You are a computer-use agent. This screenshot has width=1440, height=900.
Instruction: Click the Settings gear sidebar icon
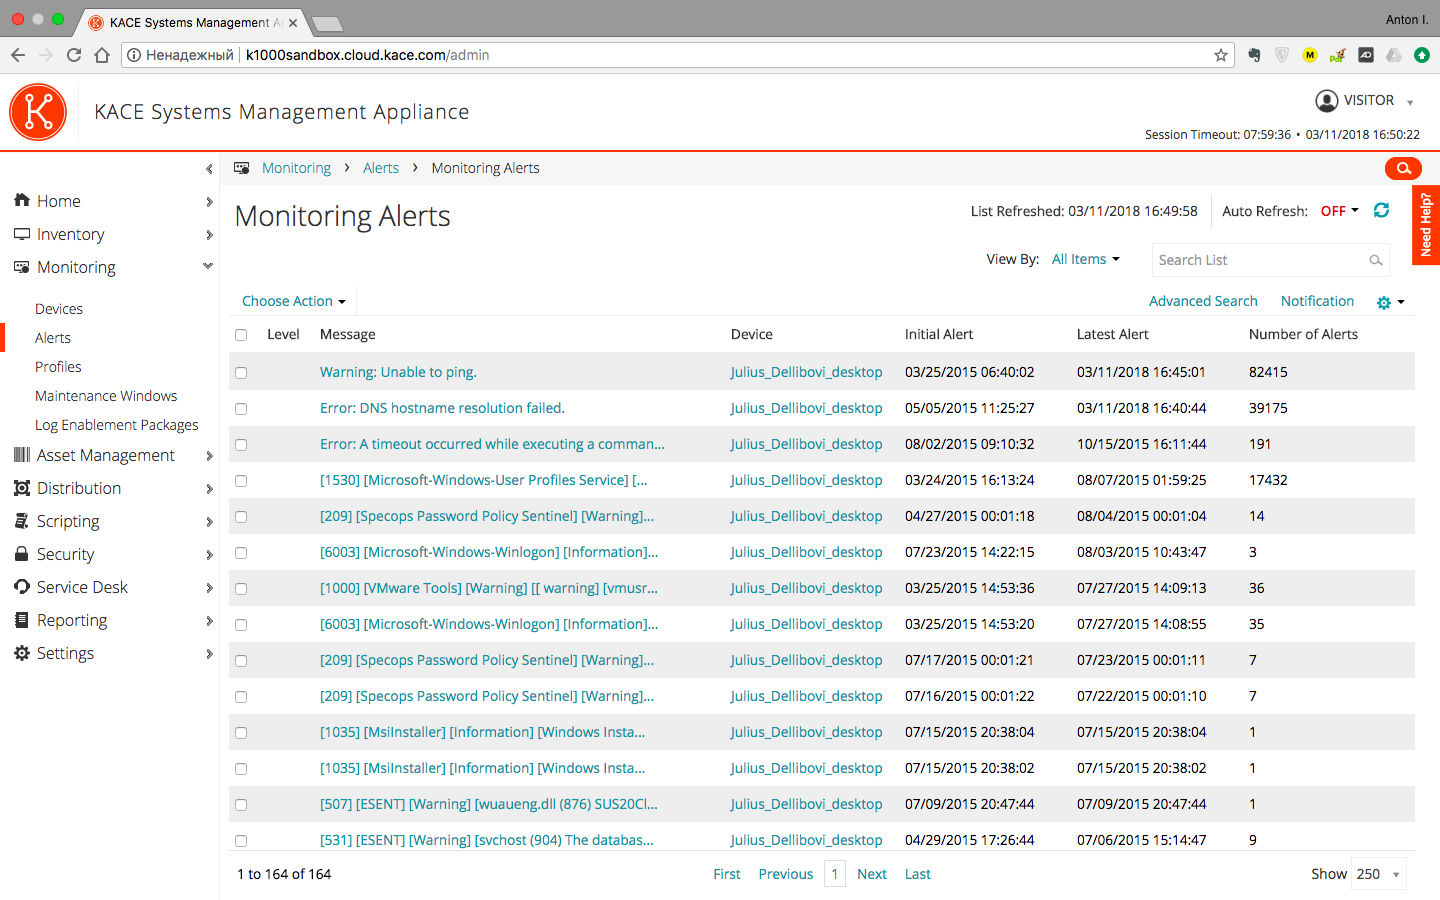22,653
